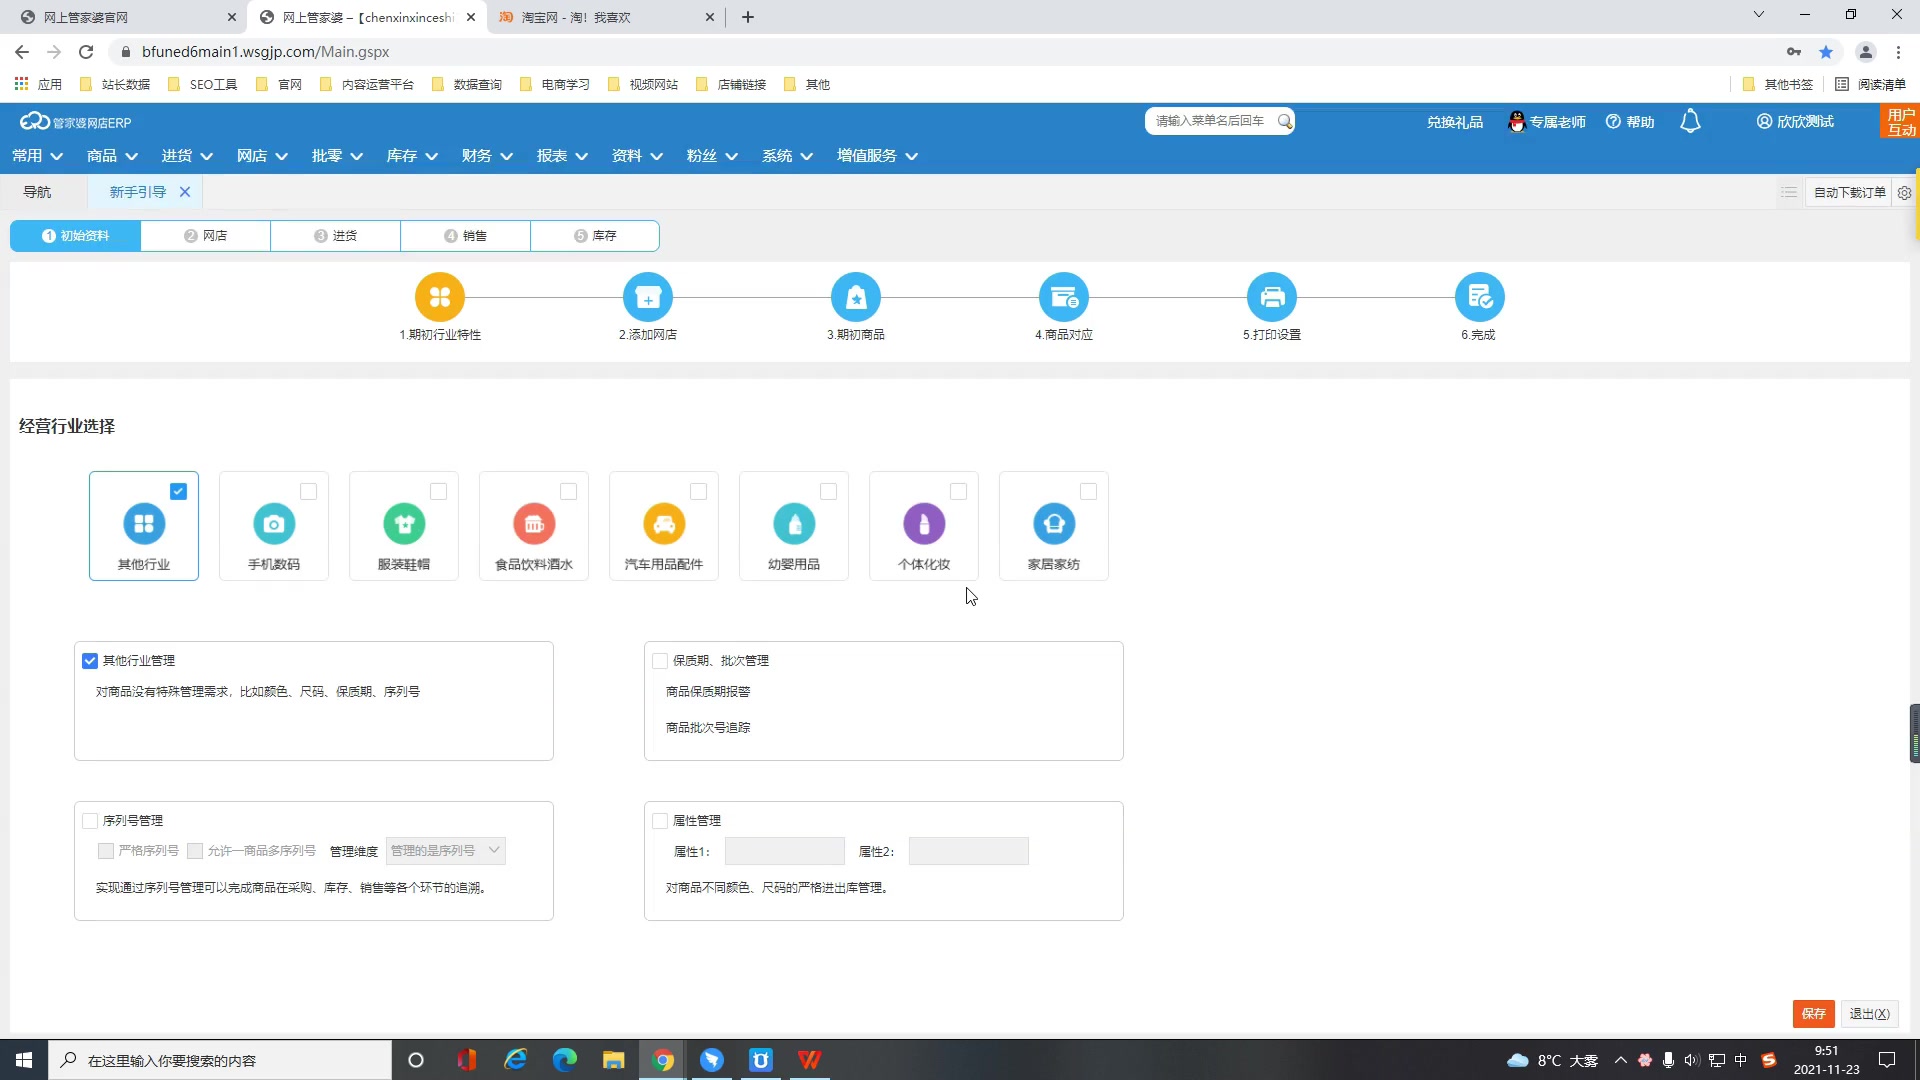The width and height of the screenshot is (1920, 1080).
Task: Click the 打印设置 printer step icon
Action: [x=1272, y=297]
